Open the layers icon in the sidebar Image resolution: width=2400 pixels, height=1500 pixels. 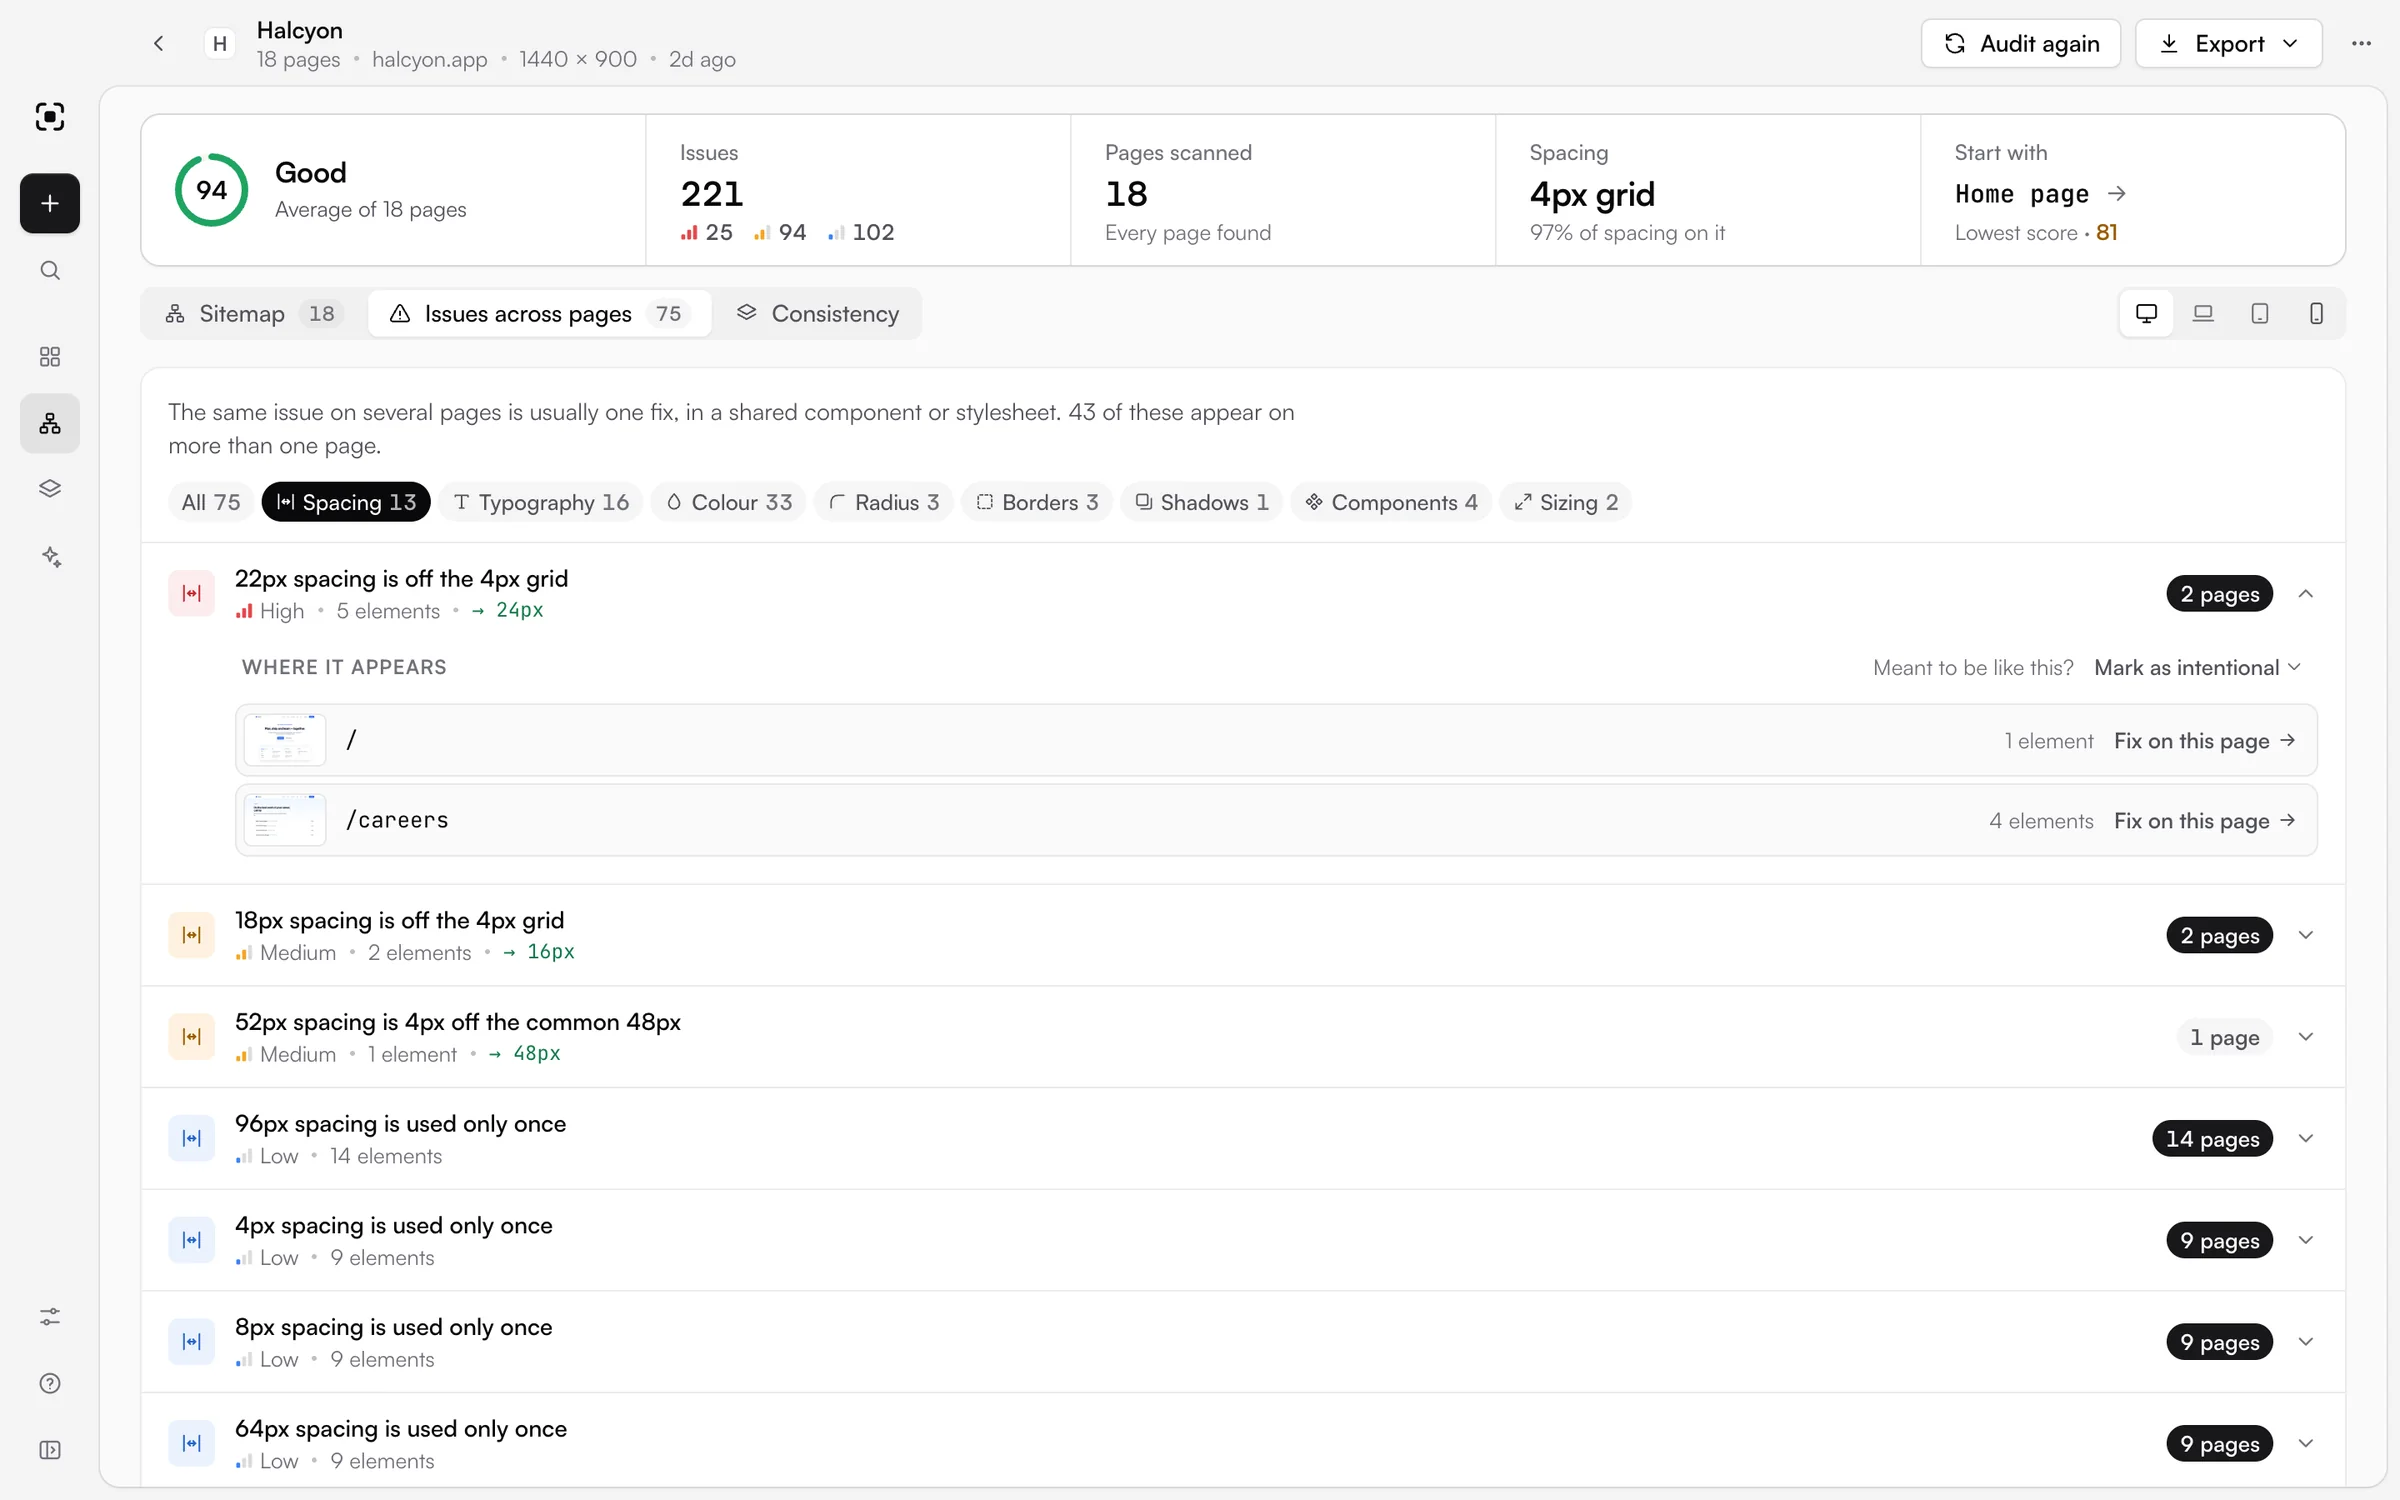tap(50, 489)
